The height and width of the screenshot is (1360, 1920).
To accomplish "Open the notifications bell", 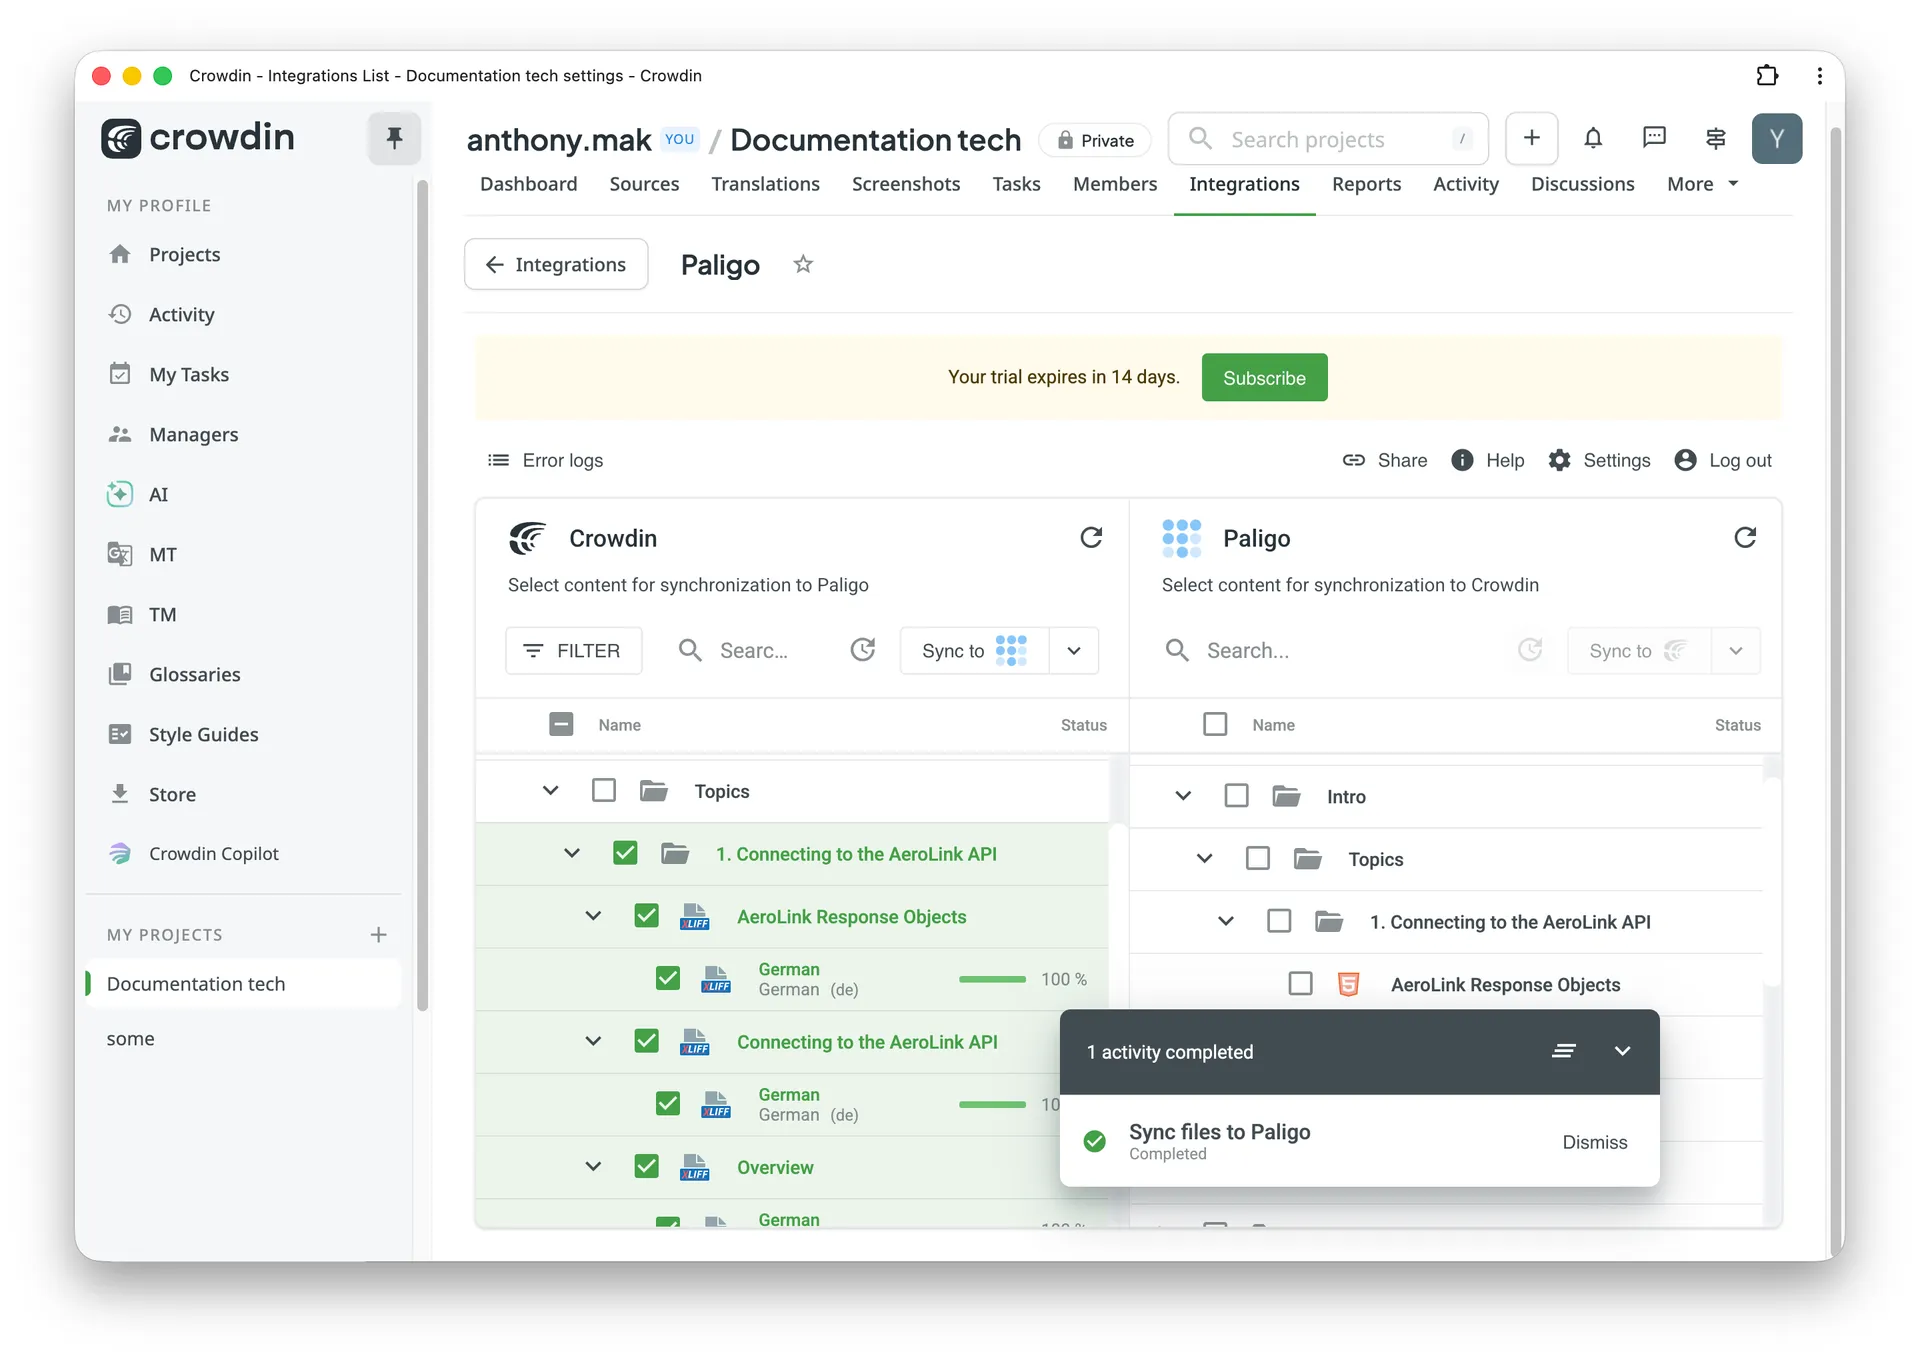I will [x=1593, y=138].
